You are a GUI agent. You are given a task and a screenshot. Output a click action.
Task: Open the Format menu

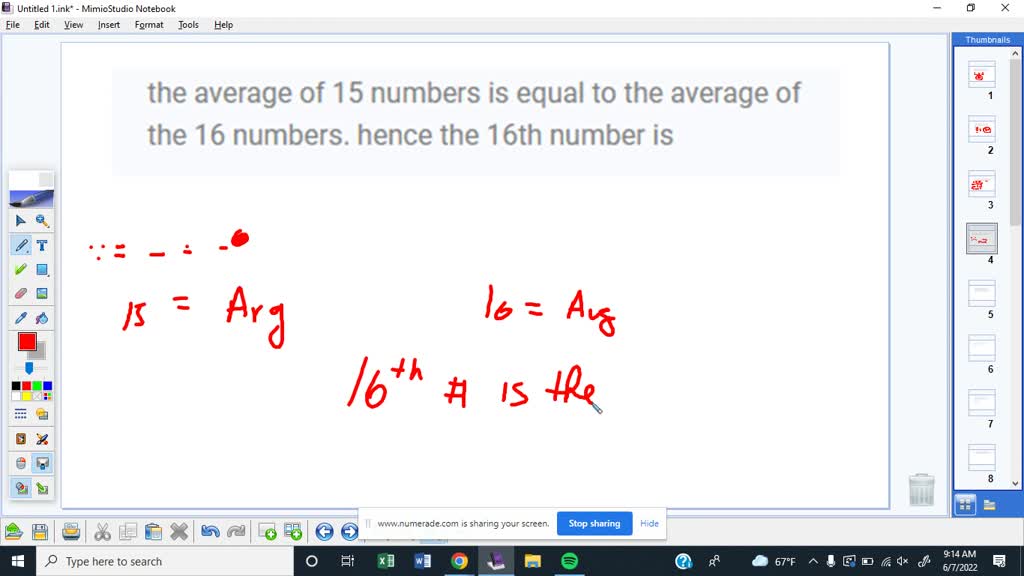149,24
